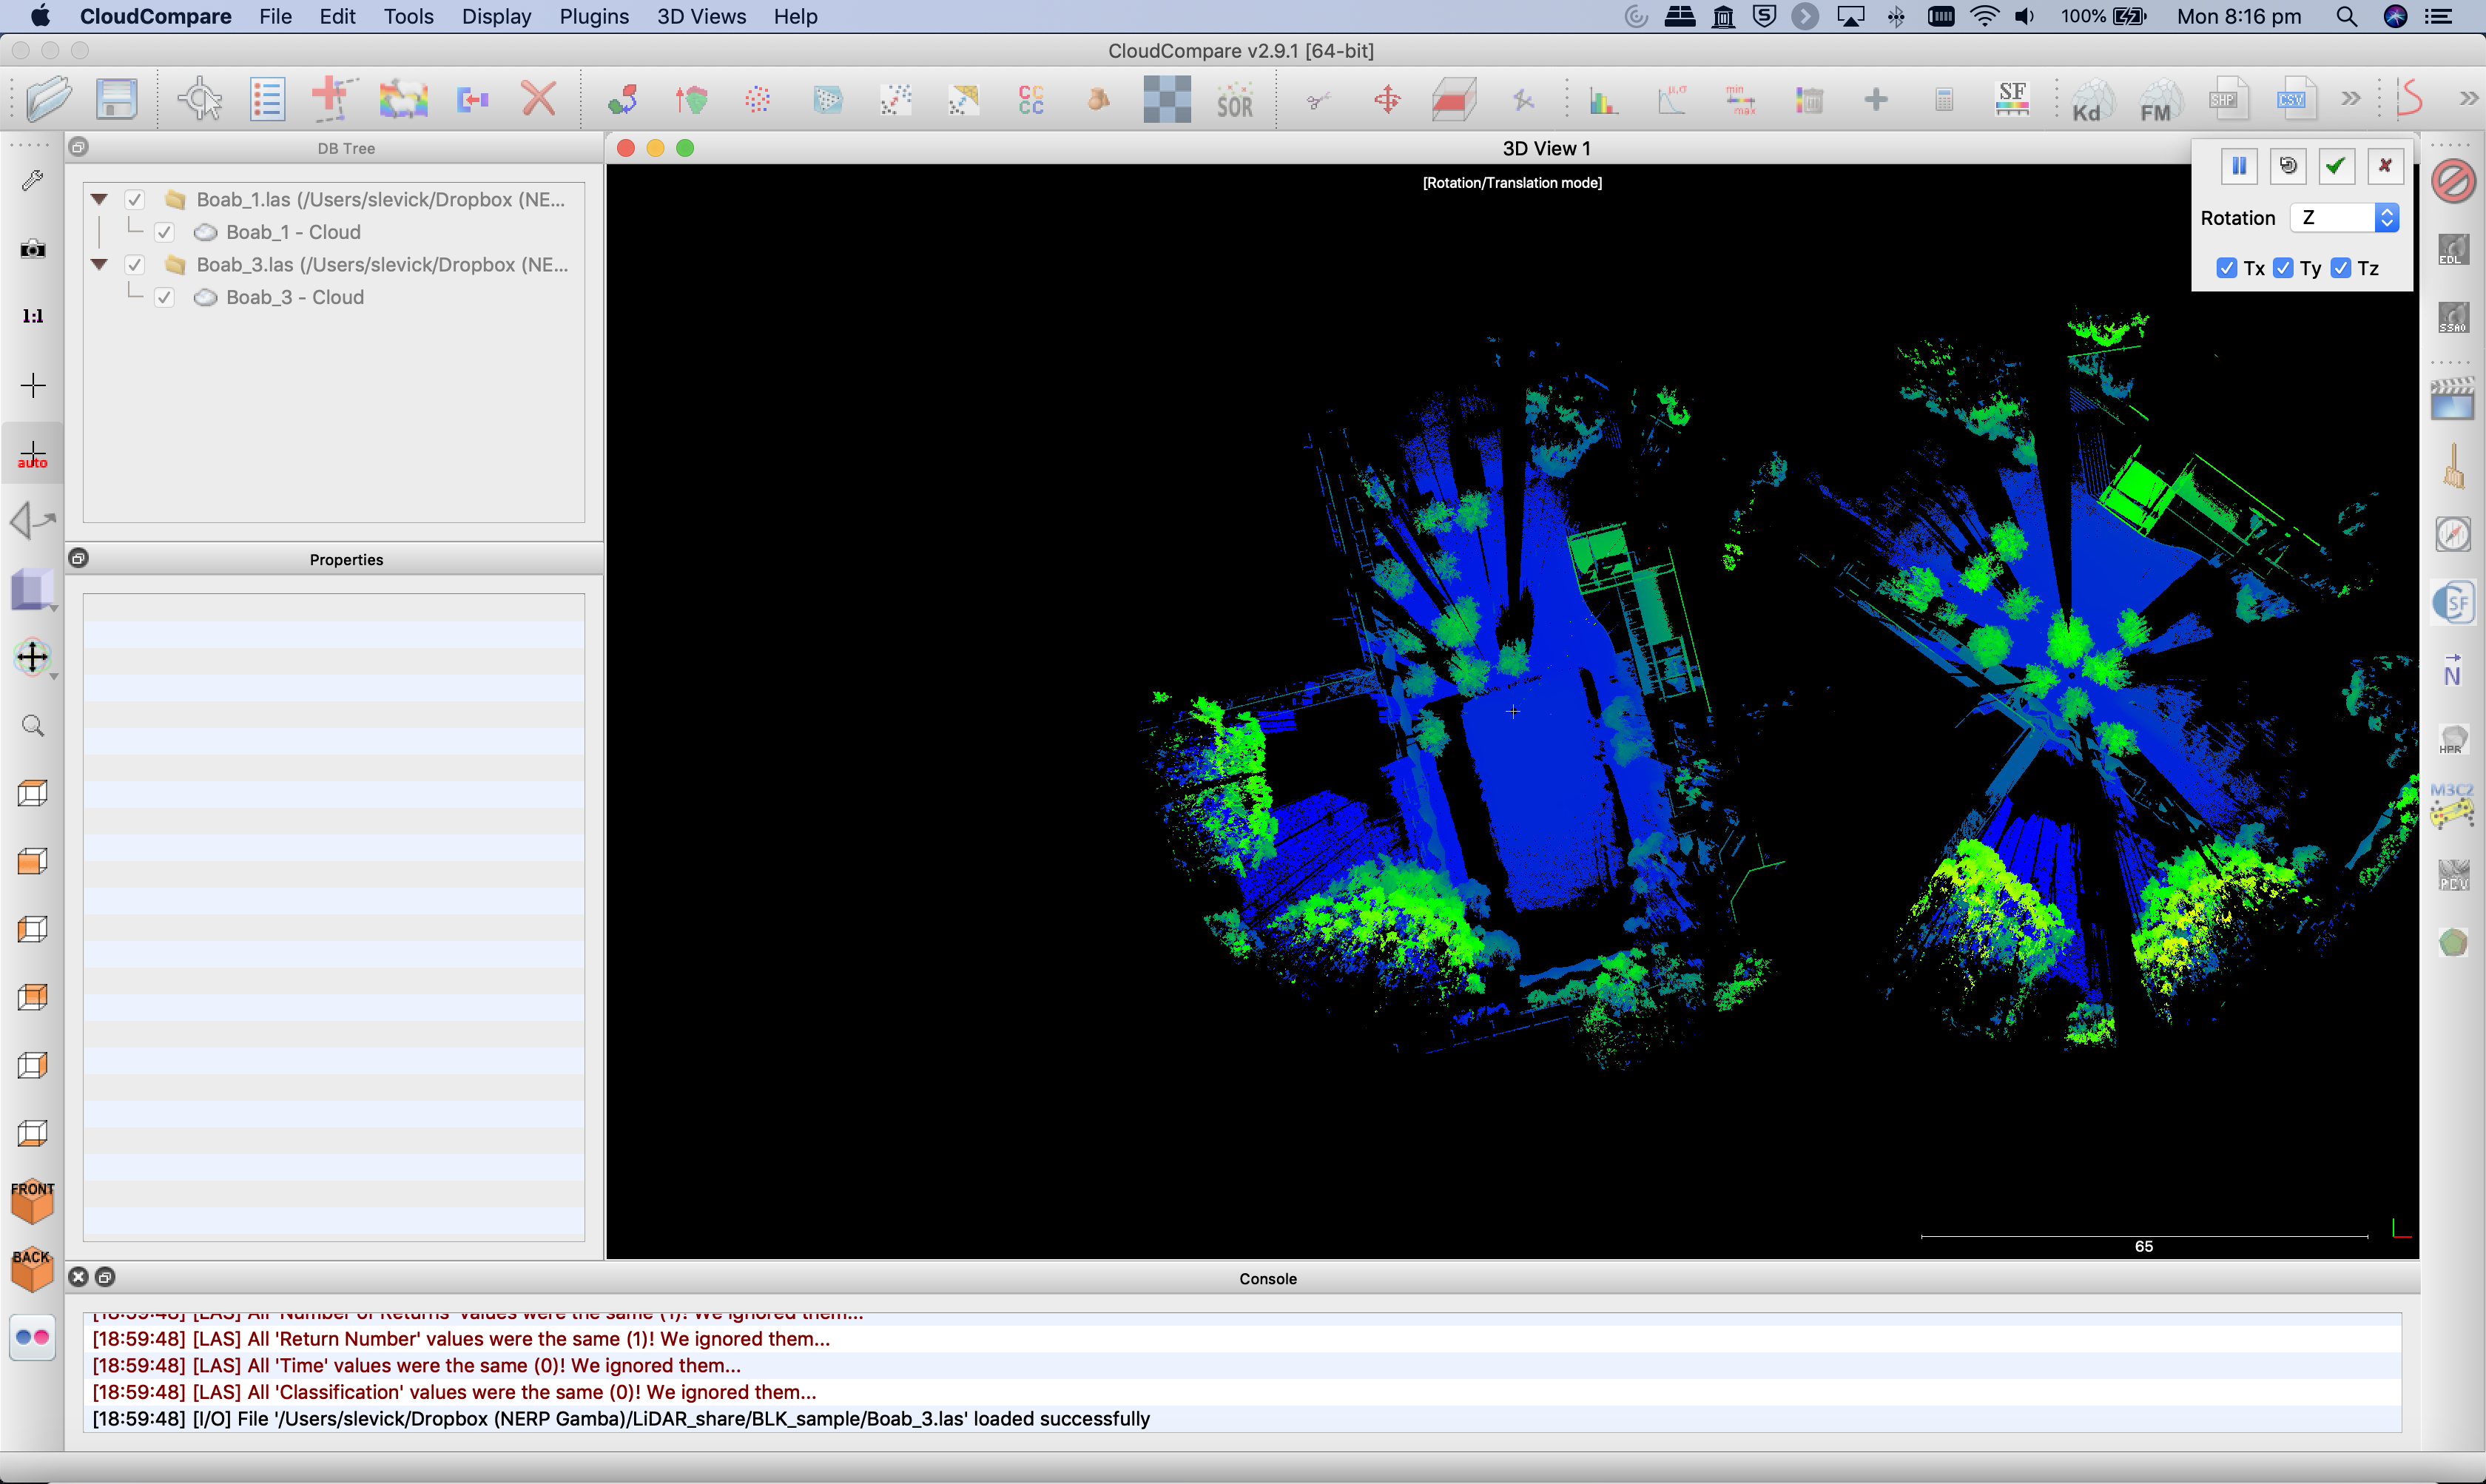The height and width of the screenshot is (1484, 2486).
Task: Delete scalar field using trash icon
Action: [x=1808, y=99]
